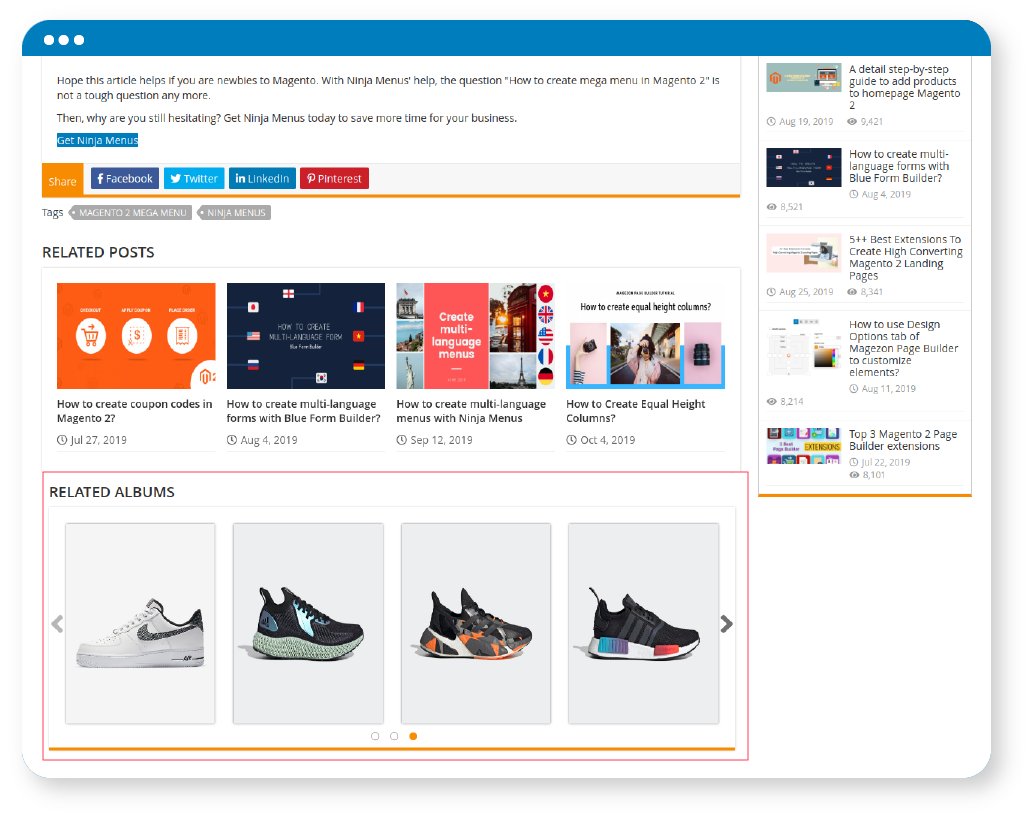Open the white Nike sneaker album thumbnail
The width and height of the screenshot is (1033, 818).
coord(140,621)
